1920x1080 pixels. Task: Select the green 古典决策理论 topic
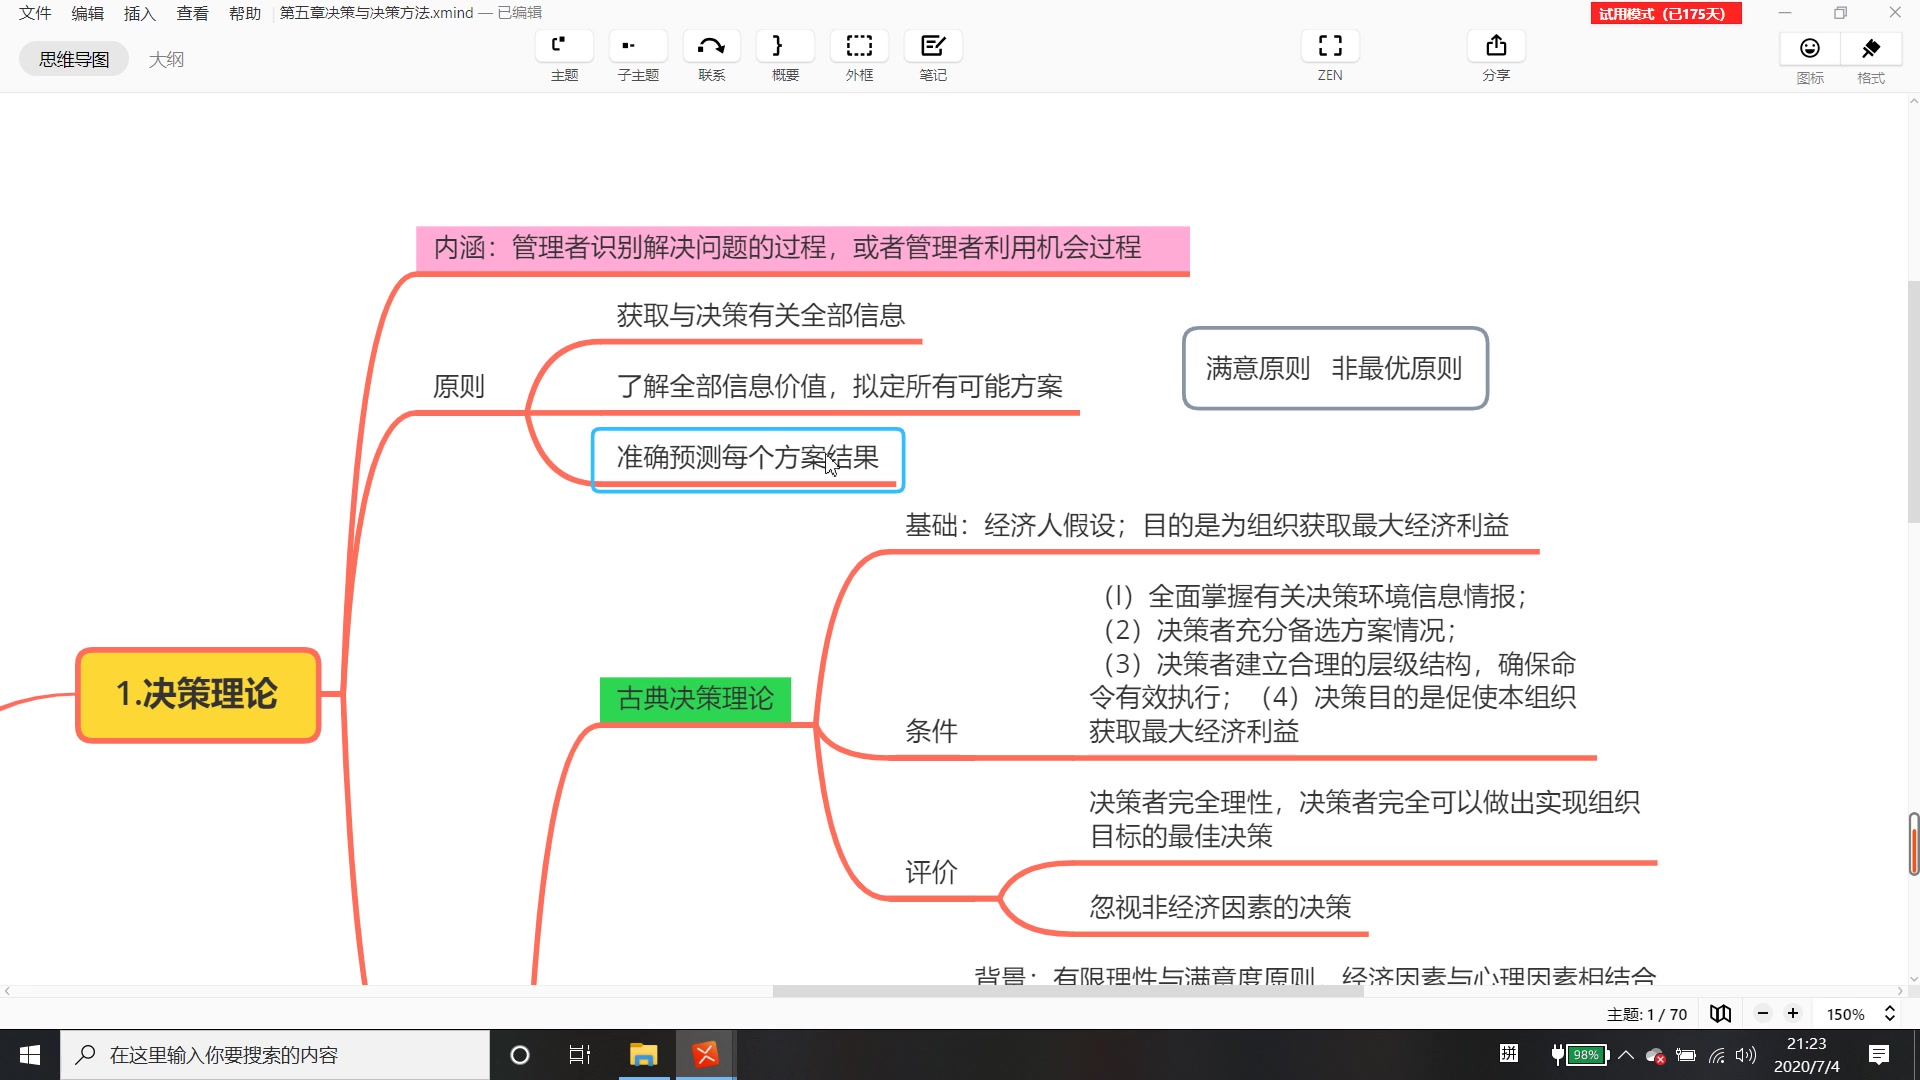pos(695,698)
